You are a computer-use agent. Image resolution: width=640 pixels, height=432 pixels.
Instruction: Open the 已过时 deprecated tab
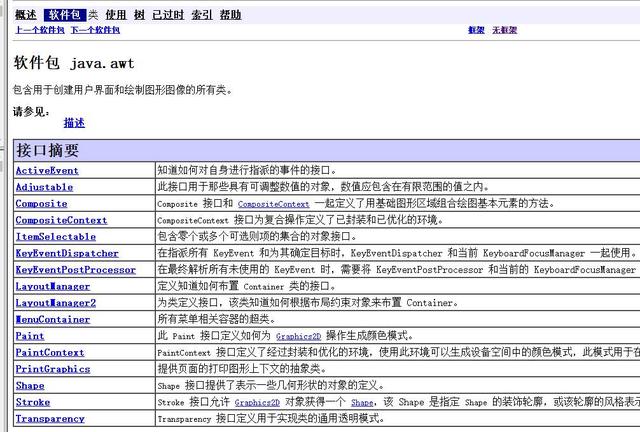coord(168,15)
